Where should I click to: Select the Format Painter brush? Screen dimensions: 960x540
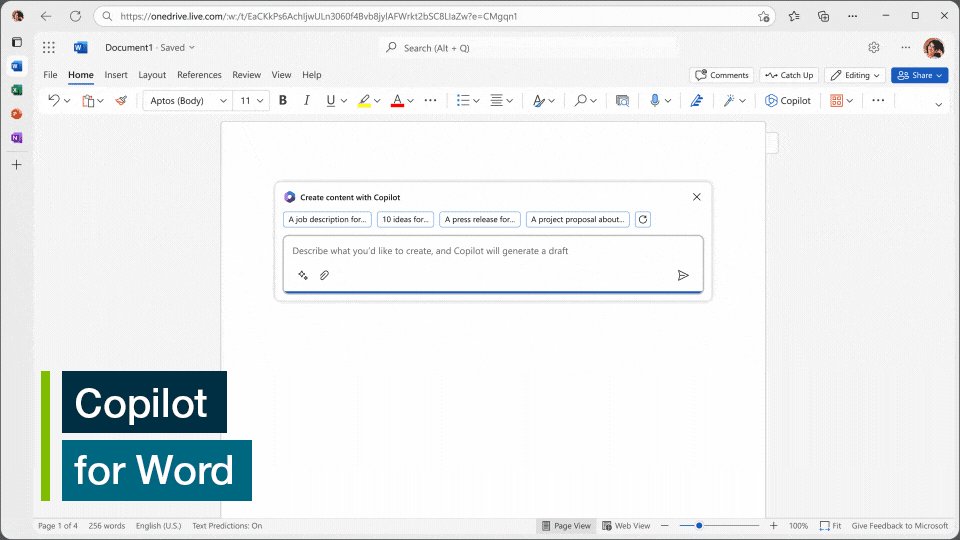click(x=121, y=100)
